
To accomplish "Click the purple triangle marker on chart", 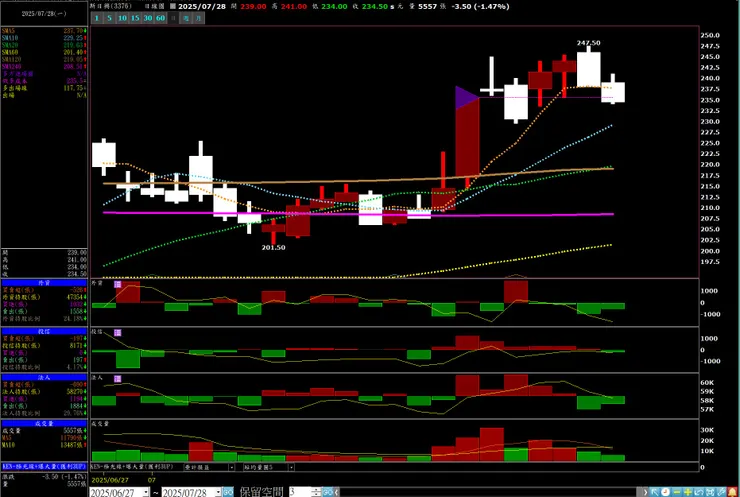I will 466,98.
